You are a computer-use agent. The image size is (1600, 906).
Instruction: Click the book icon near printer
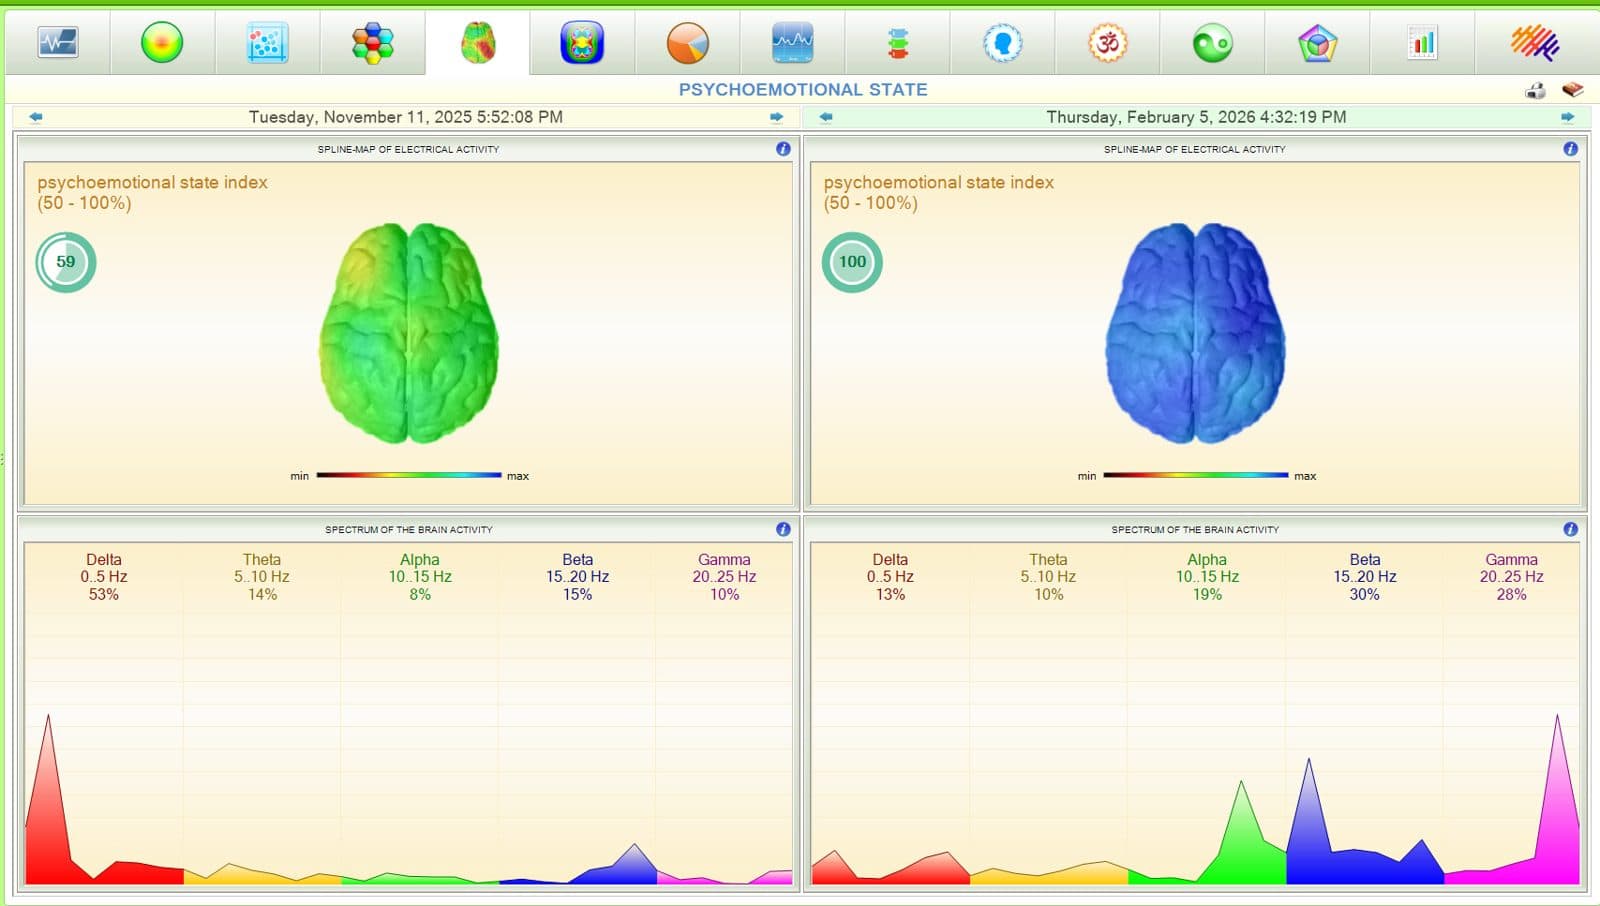(1573, 90)
